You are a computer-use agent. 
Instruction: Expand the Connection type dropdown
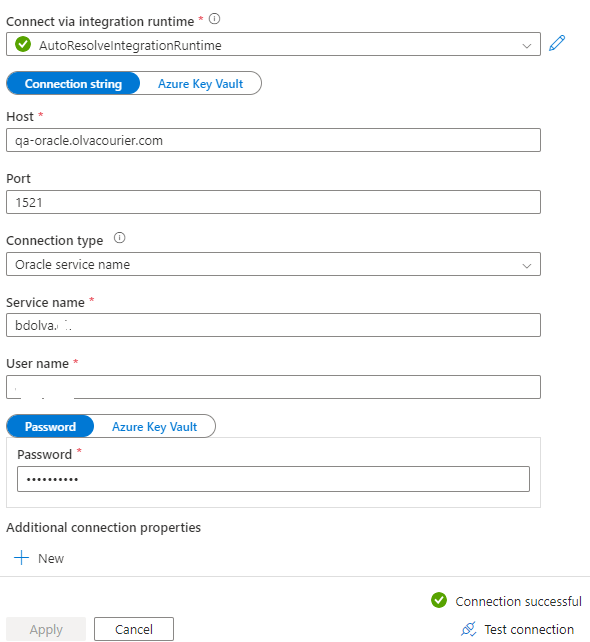click(x=273, y=264)
